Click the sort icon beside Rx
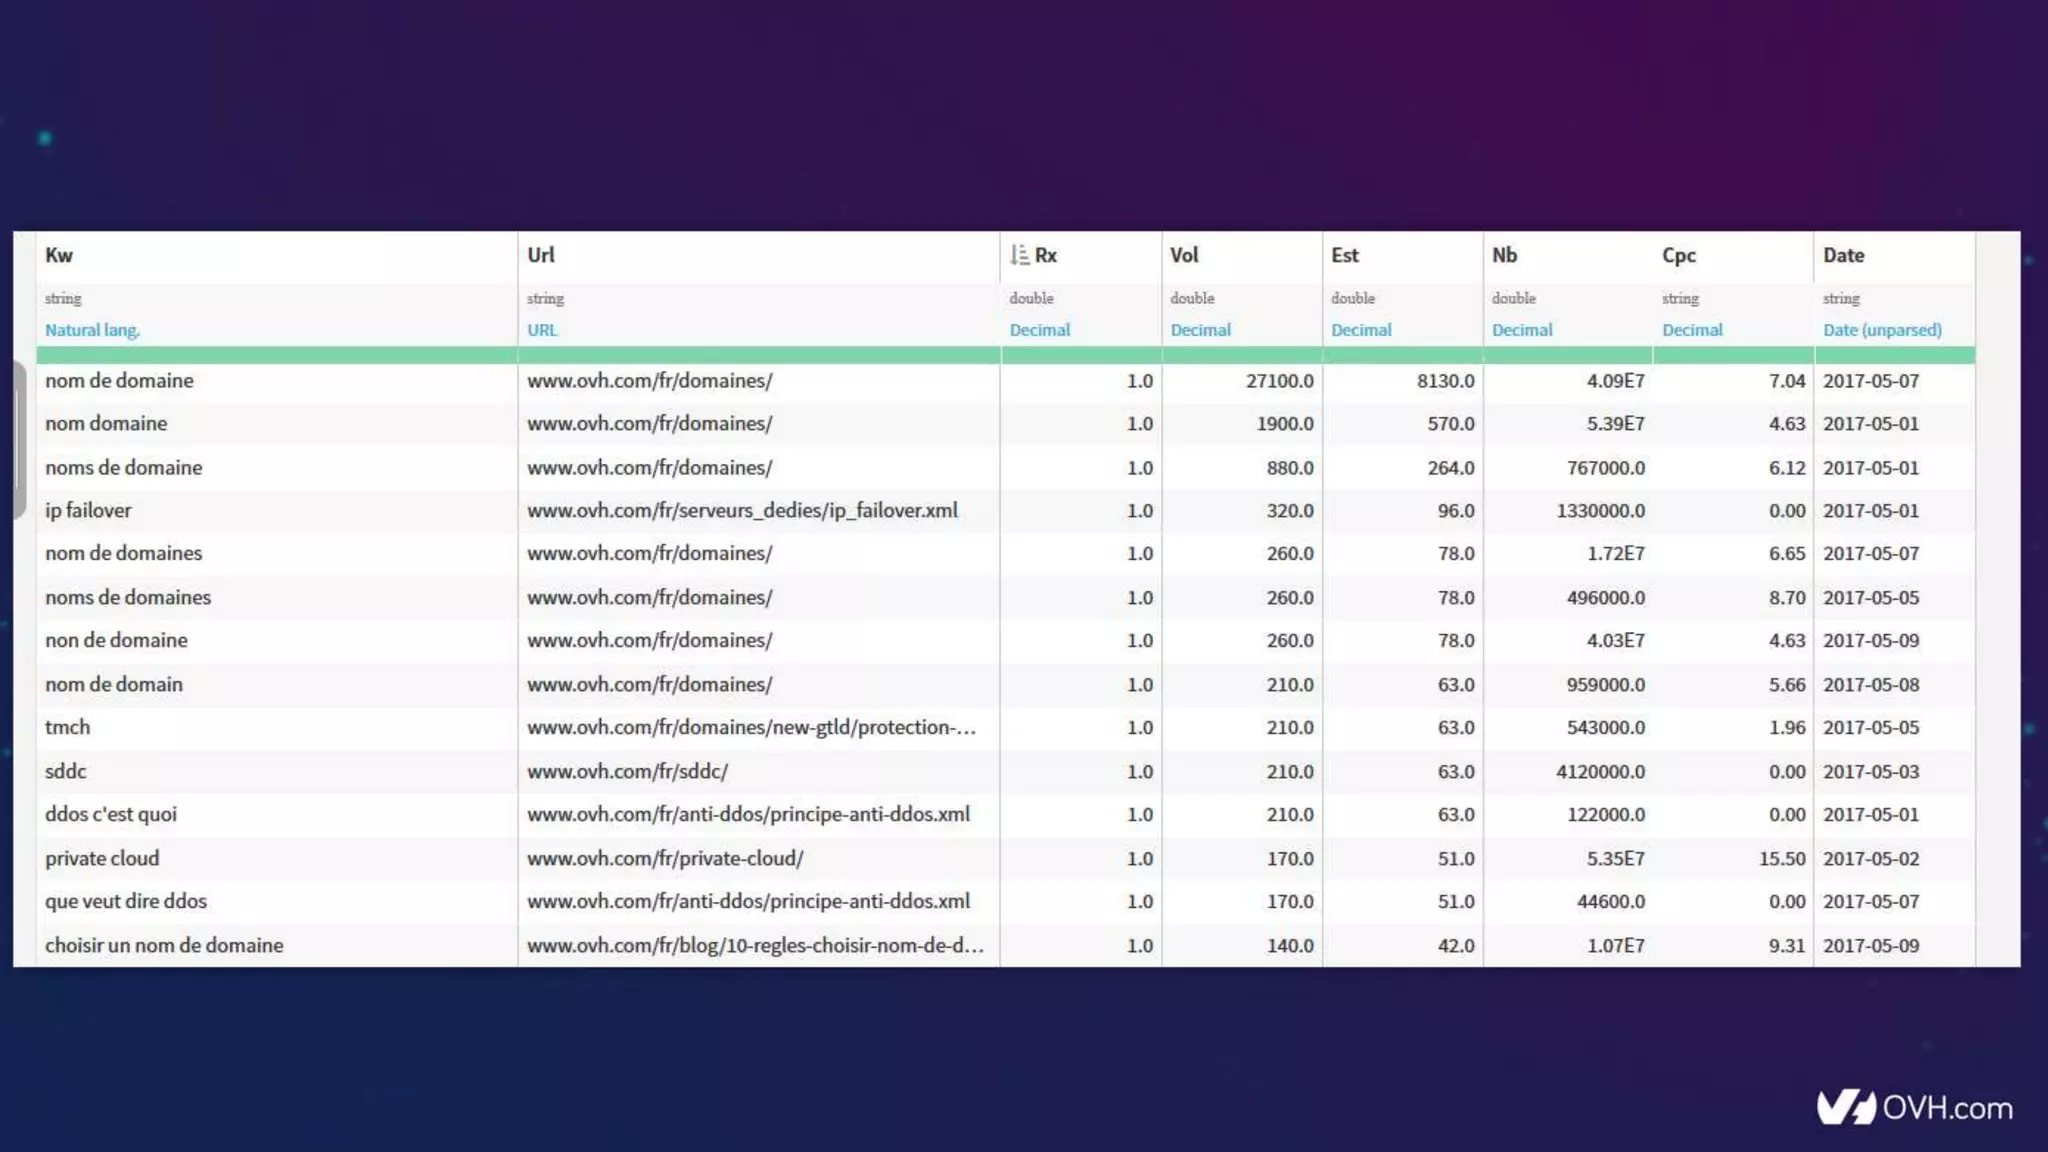 click(1019, 255)
